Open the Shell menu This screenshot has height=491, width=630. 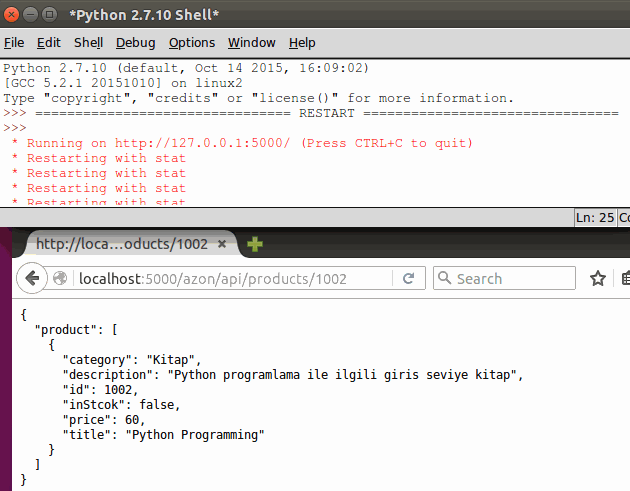click(x=88, y=43)
